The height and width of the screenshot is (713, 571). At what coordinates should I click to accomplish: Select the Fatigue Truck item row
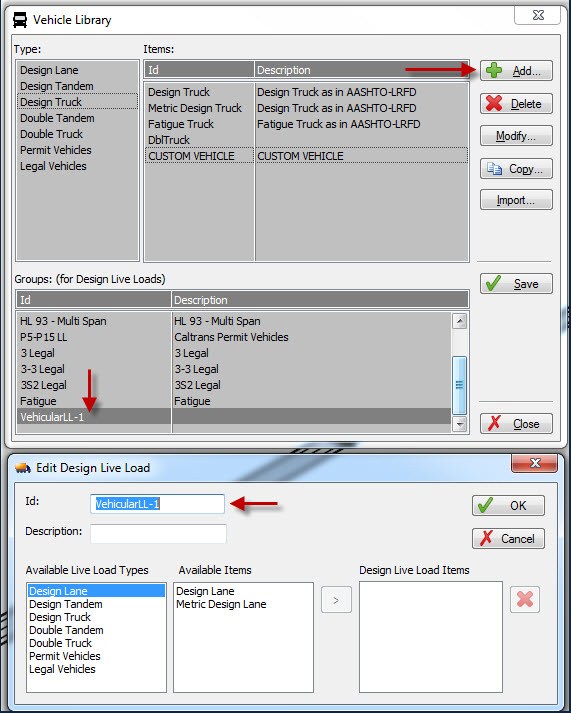pyautogui.click(x=306, y=124)
